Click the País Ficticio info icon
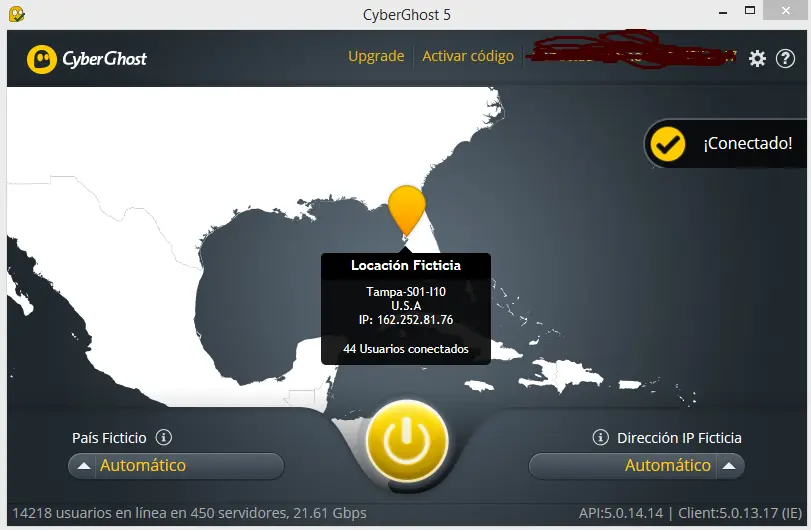The width and height of the screenshot is (811, 530). point(164,437)
